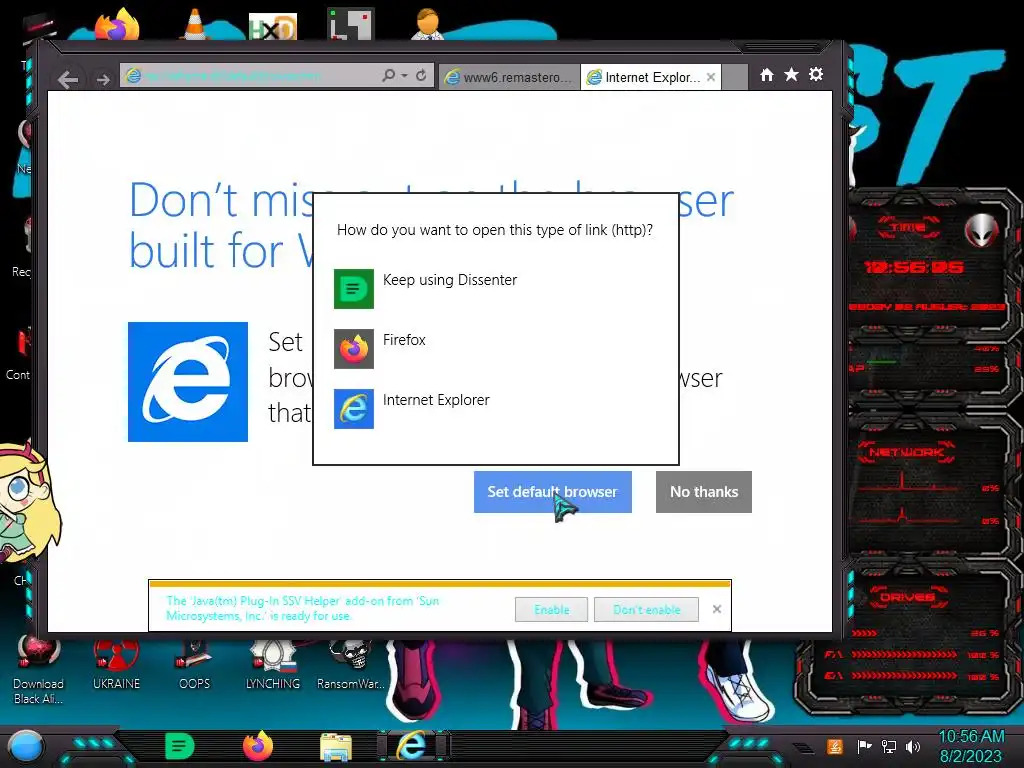1024x768 pixels.
Task: Click the Java tray icon
Action: [835, 746]
